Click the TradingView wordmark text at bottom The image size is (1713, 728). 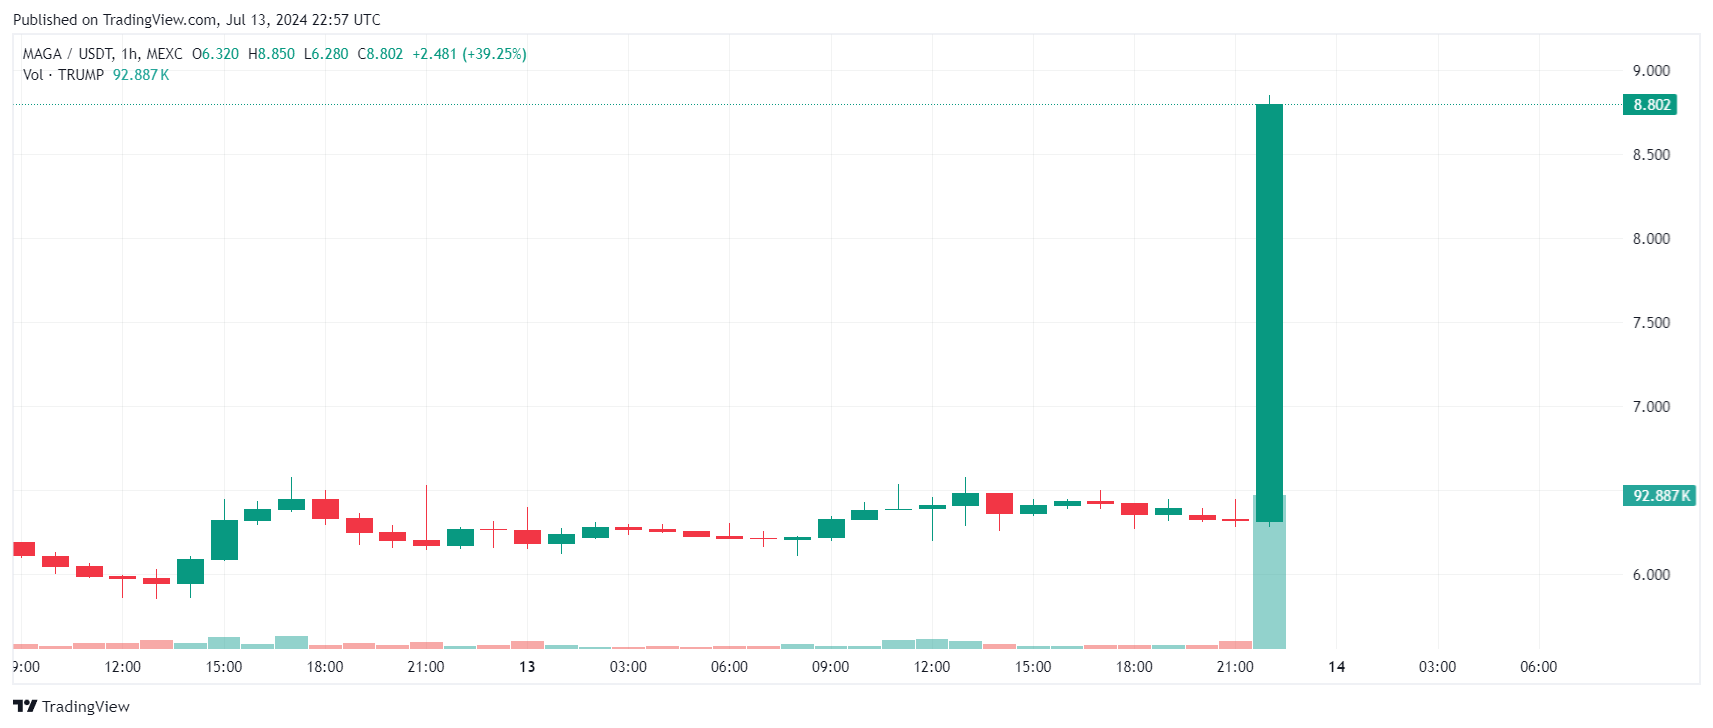[86, 707]
